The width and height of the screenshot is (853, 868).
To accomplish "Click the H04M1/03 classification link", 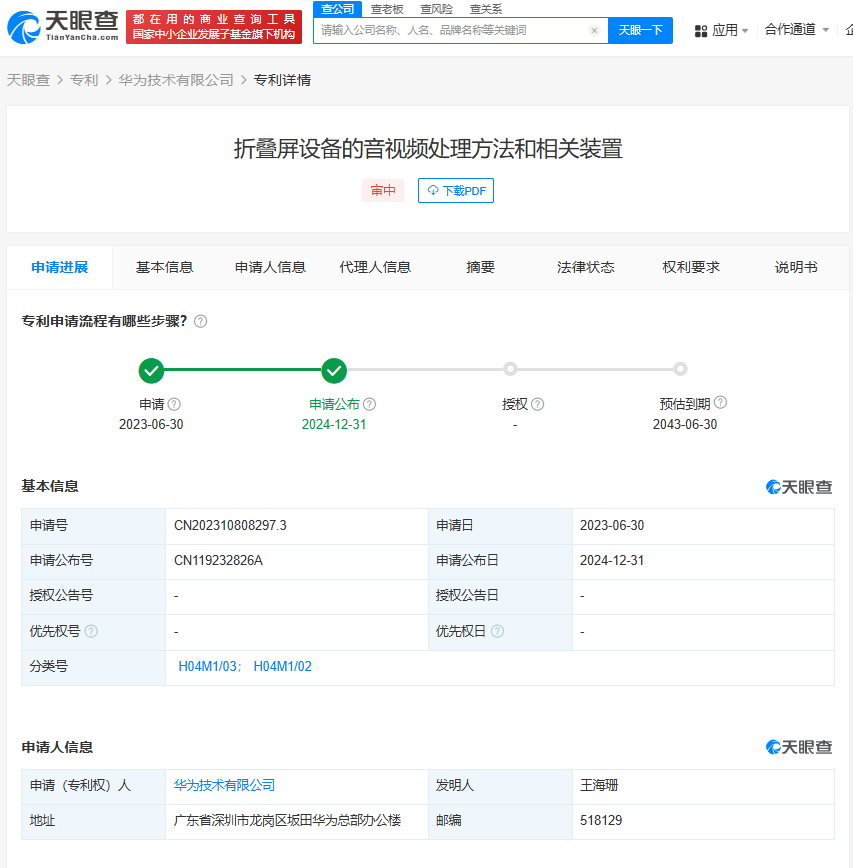I will click(x=208, y=666).
